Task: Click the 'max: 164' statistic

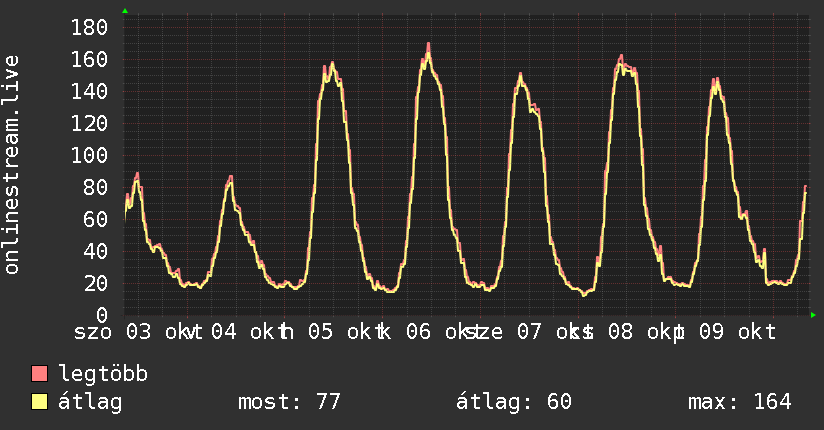Action: [740, 402]
